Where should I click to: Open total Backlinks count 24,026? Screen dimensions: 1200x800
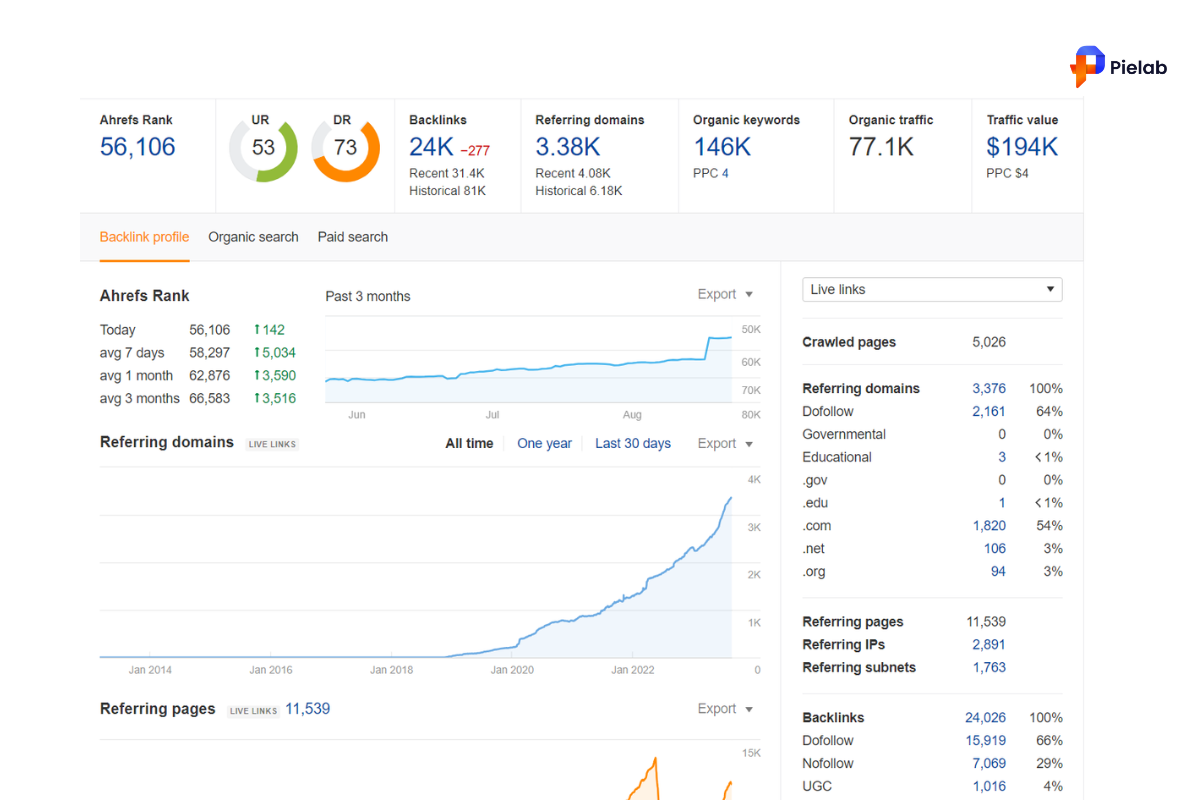click(x=985, y=718)
